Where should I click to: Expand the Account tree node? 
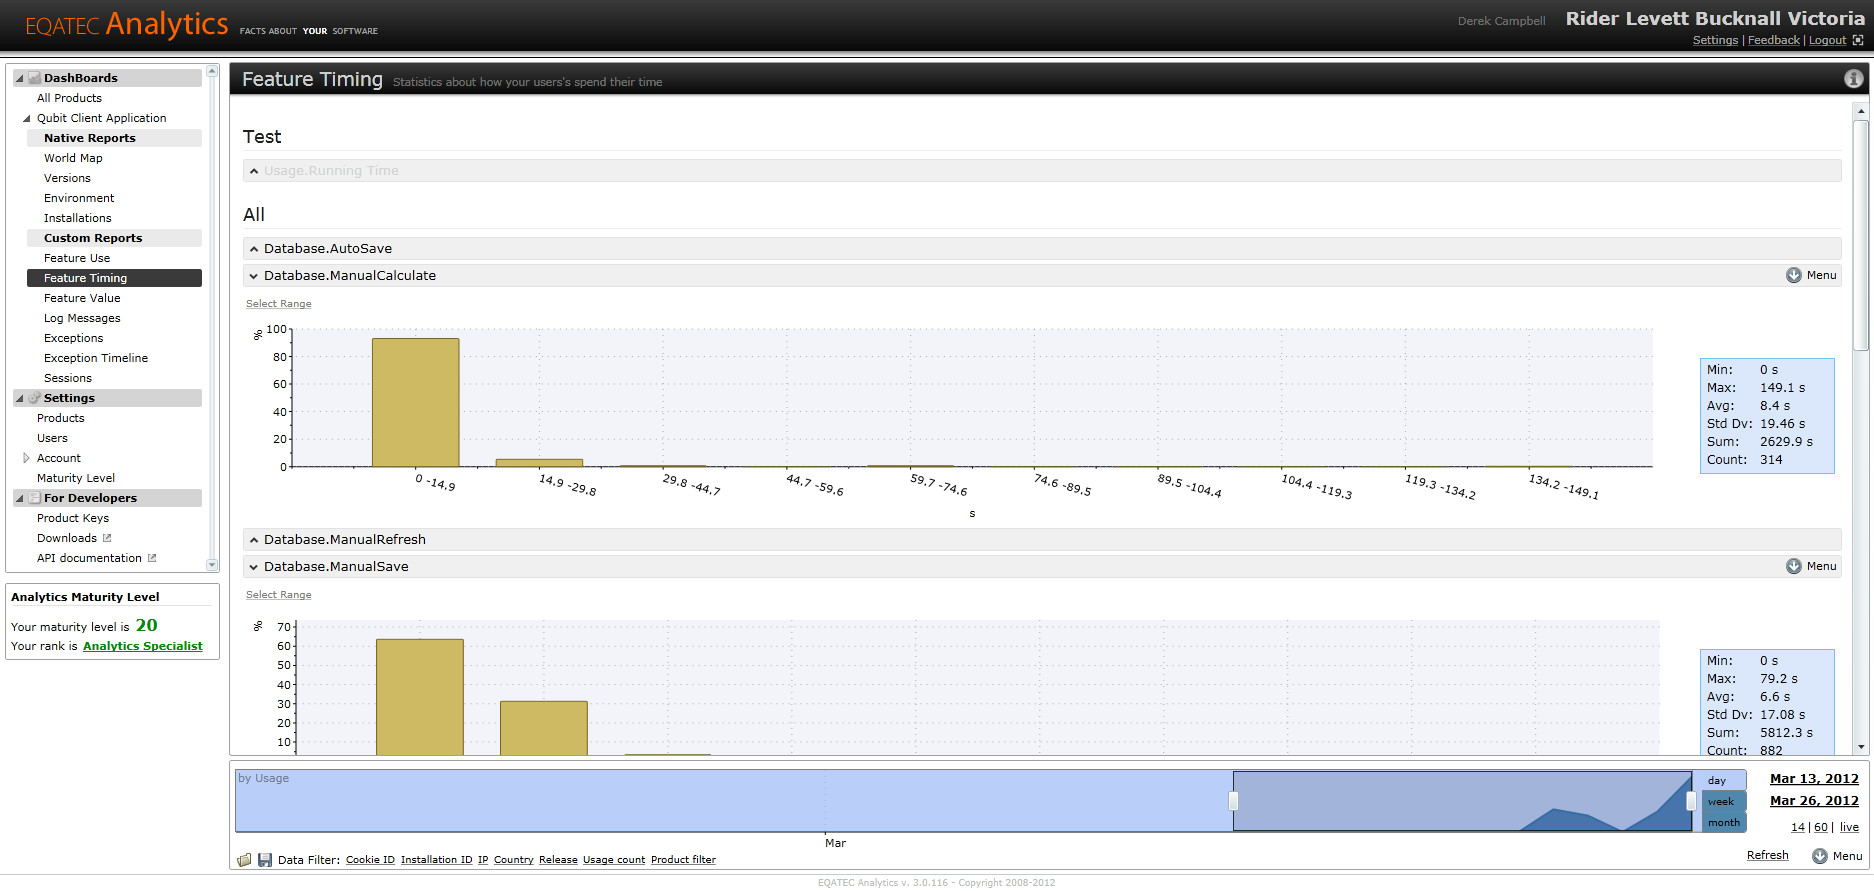[26, 458]
